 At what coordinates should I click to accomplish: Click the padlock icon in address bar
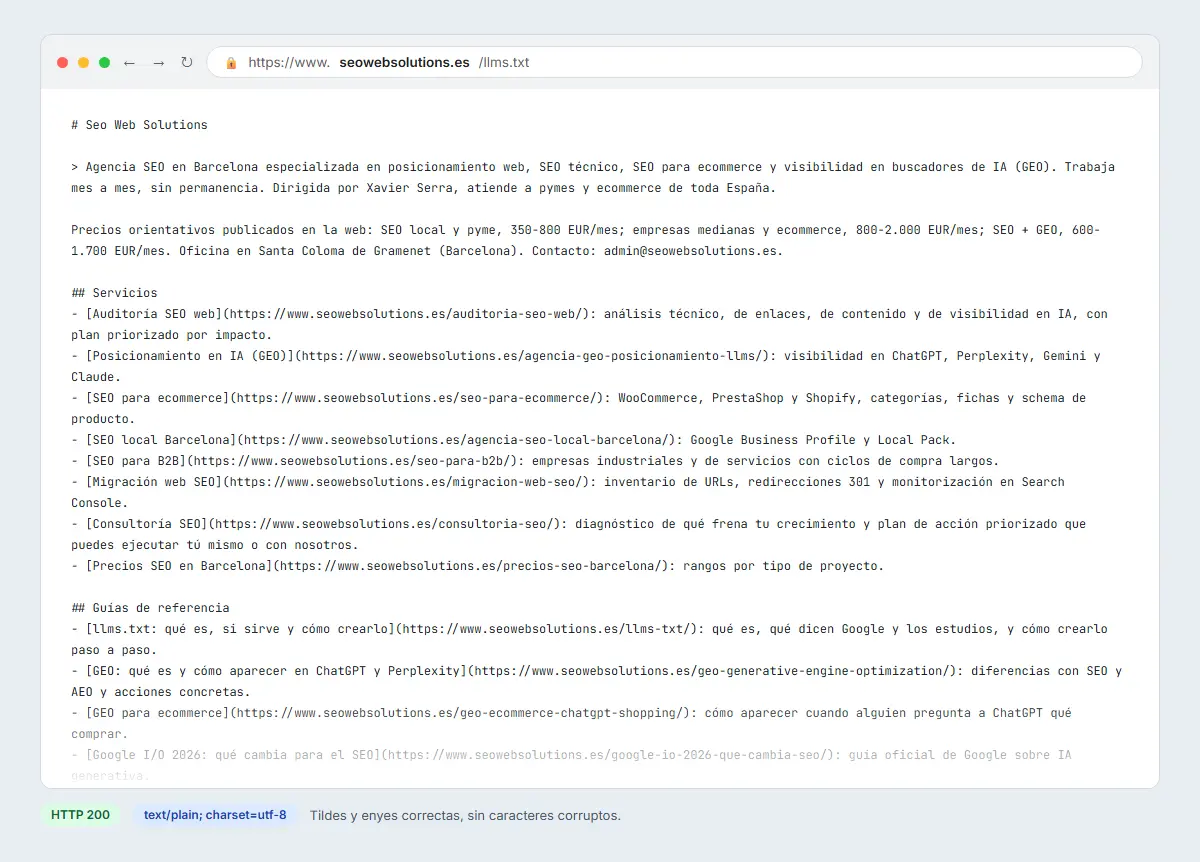tap(231, 62)
